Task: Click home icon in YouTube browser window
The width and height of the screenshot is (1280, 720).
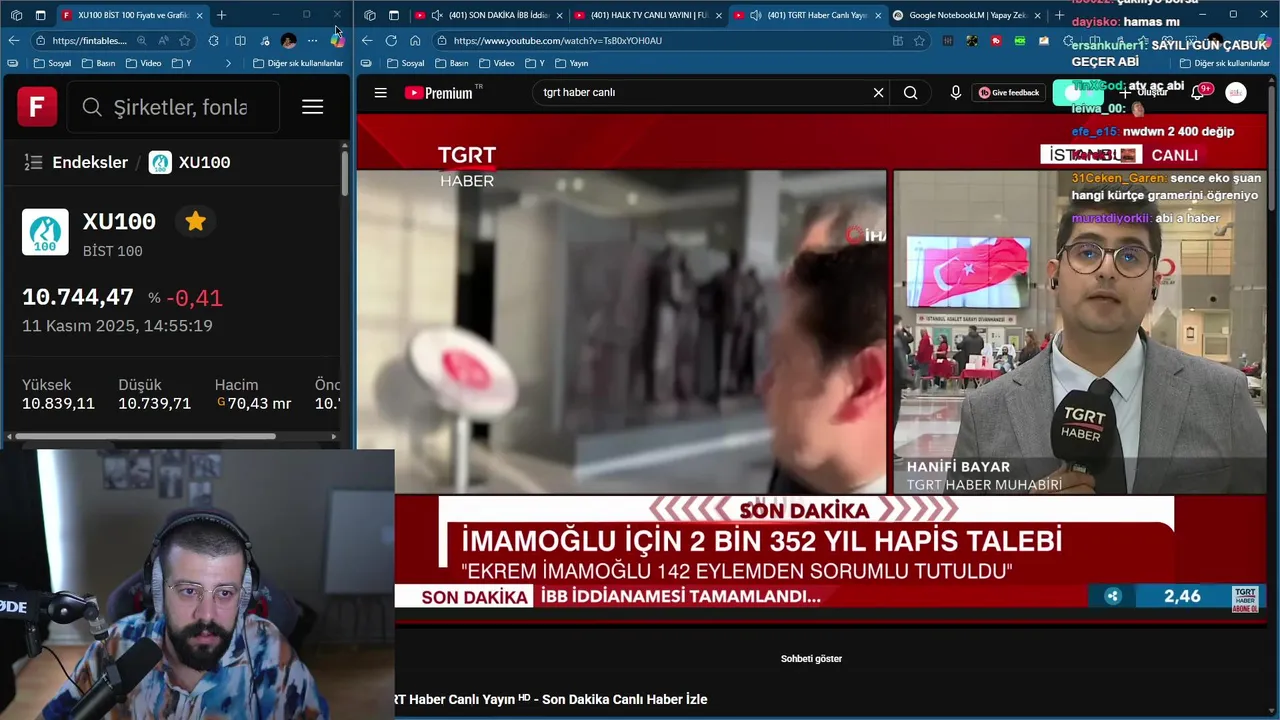Action: click(x=415, y=40)
